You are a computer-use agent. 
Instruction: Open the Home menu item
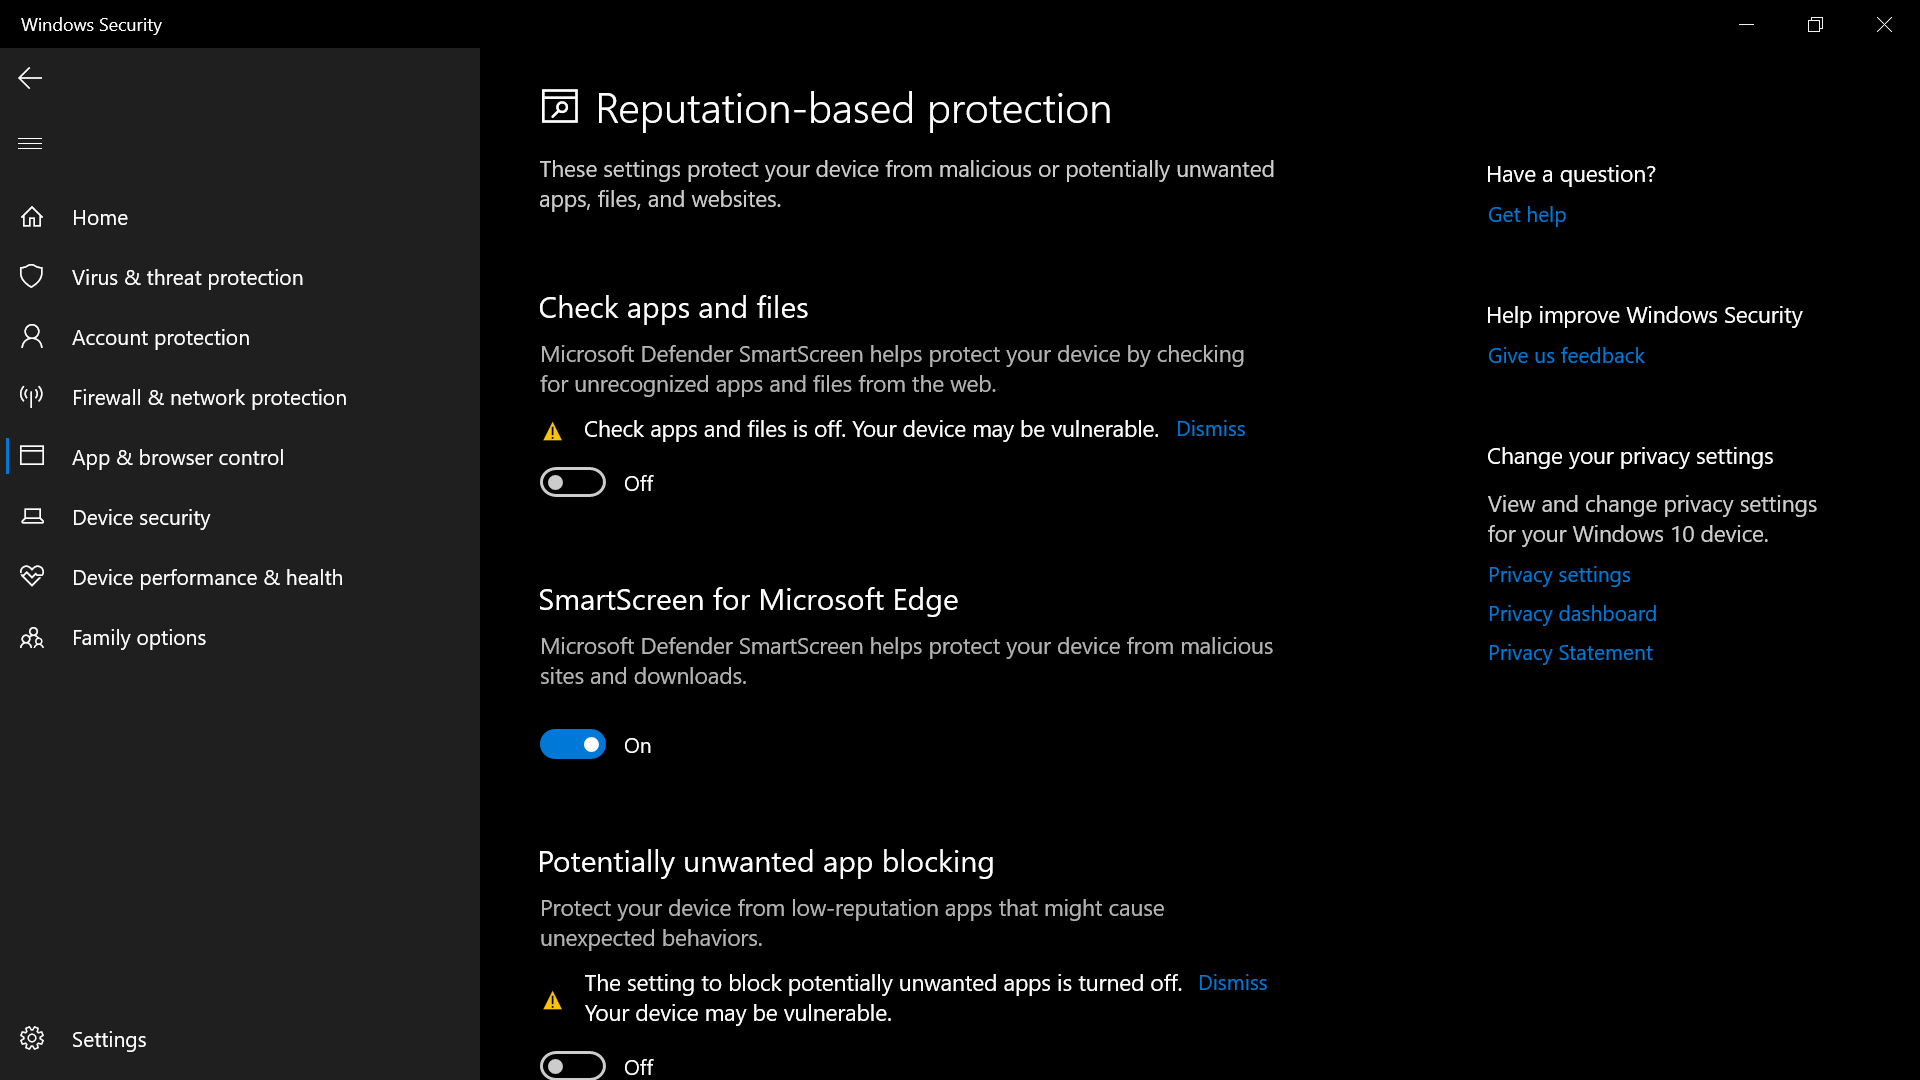(240, 217)
